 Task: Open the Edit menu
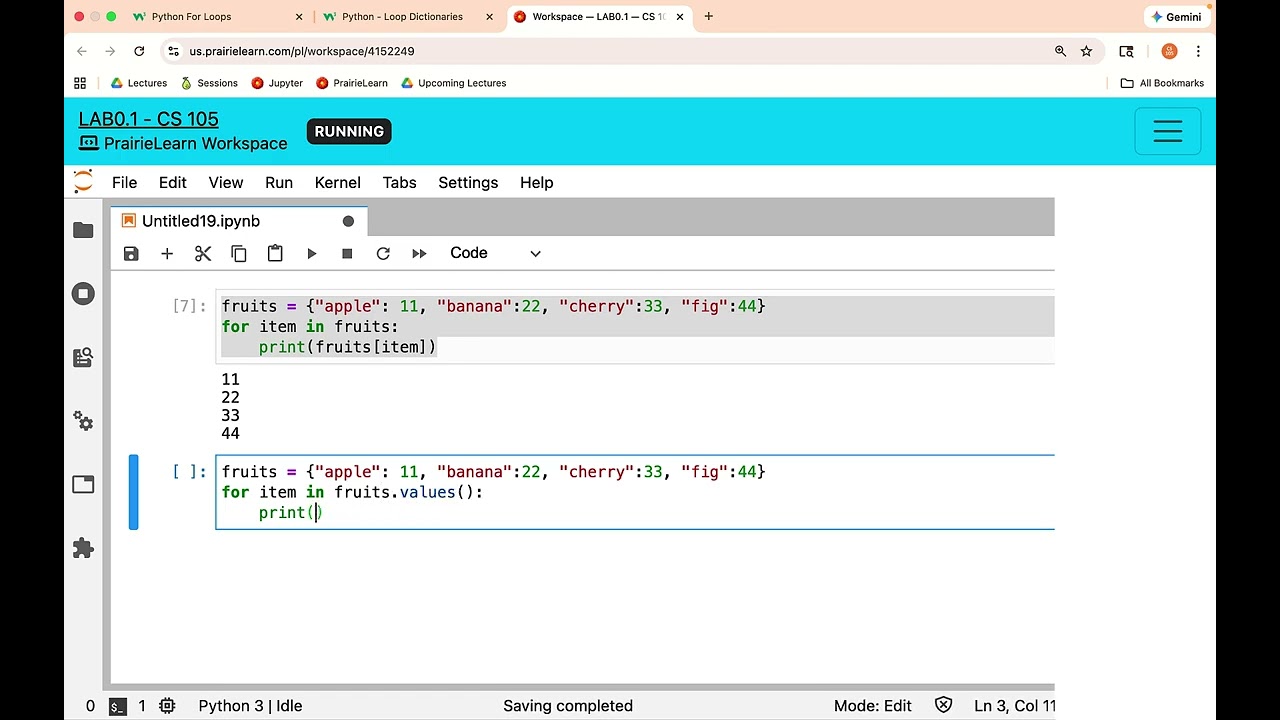click(172, 183)
